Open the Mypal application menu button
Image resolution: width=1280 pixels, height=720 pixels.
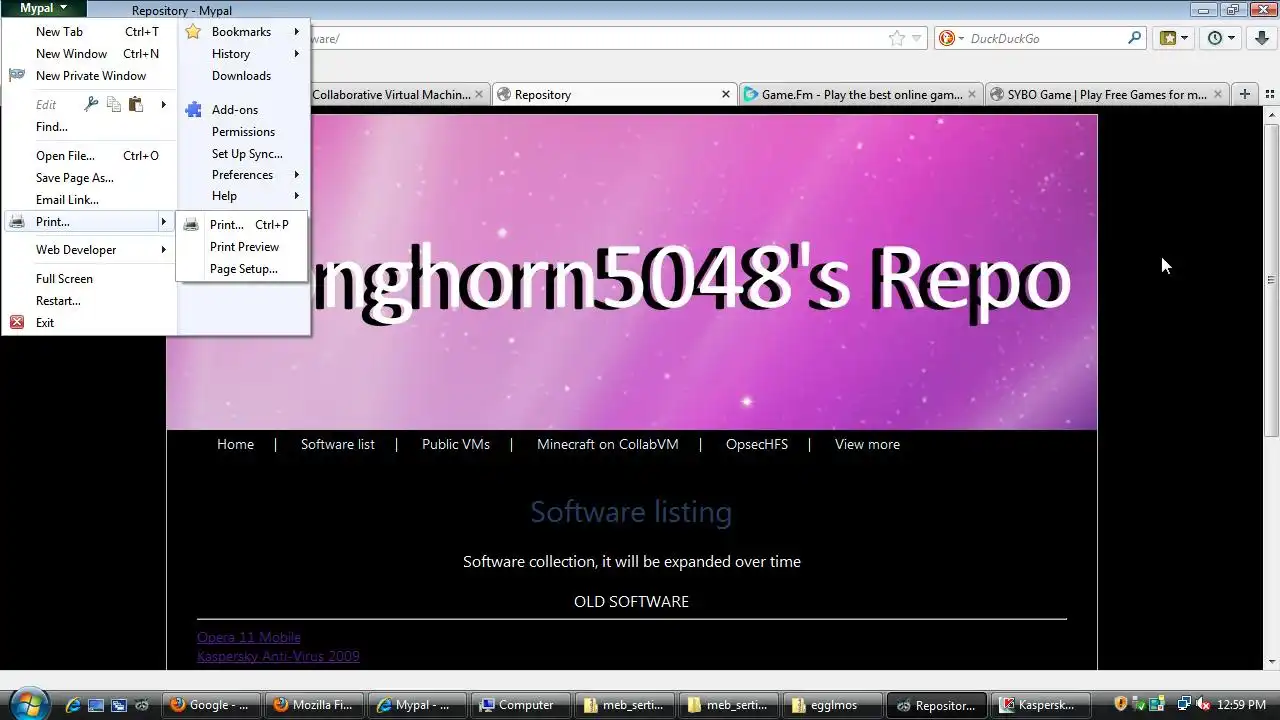coord(43,8)
